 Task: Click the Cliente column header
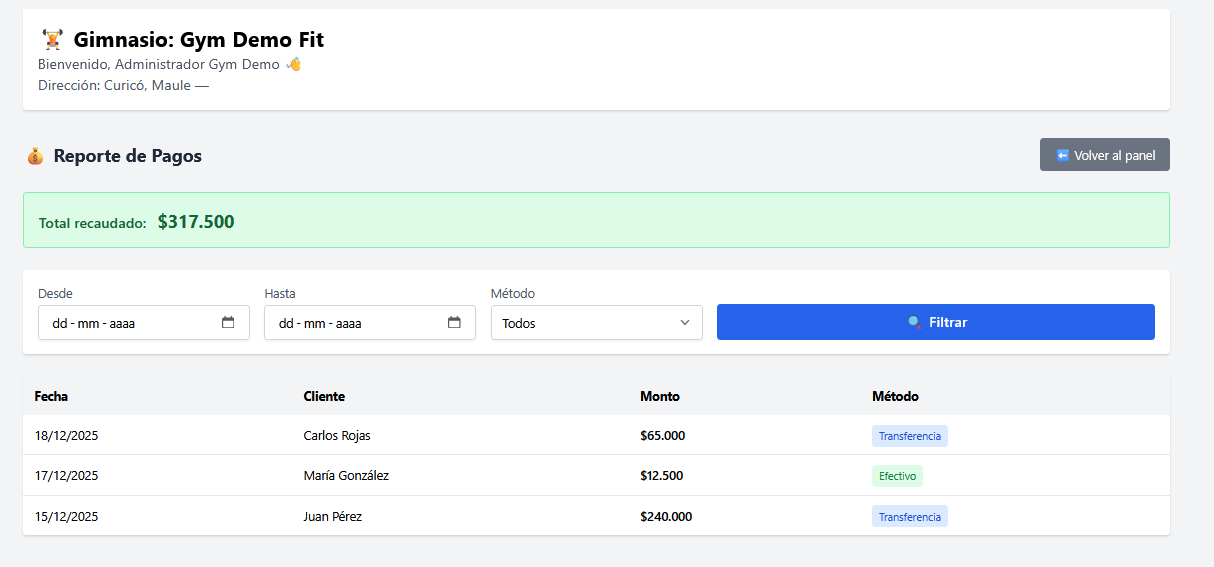coord(324,396)
